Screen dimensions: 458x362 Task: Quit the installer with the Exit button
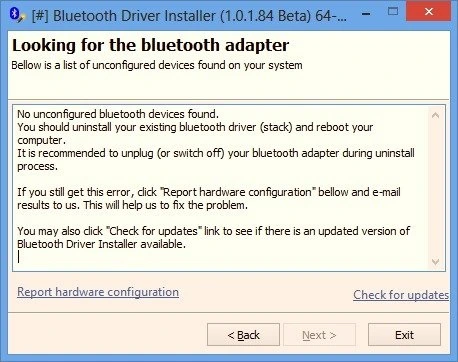pyautogui.click(x=404, y=335)
